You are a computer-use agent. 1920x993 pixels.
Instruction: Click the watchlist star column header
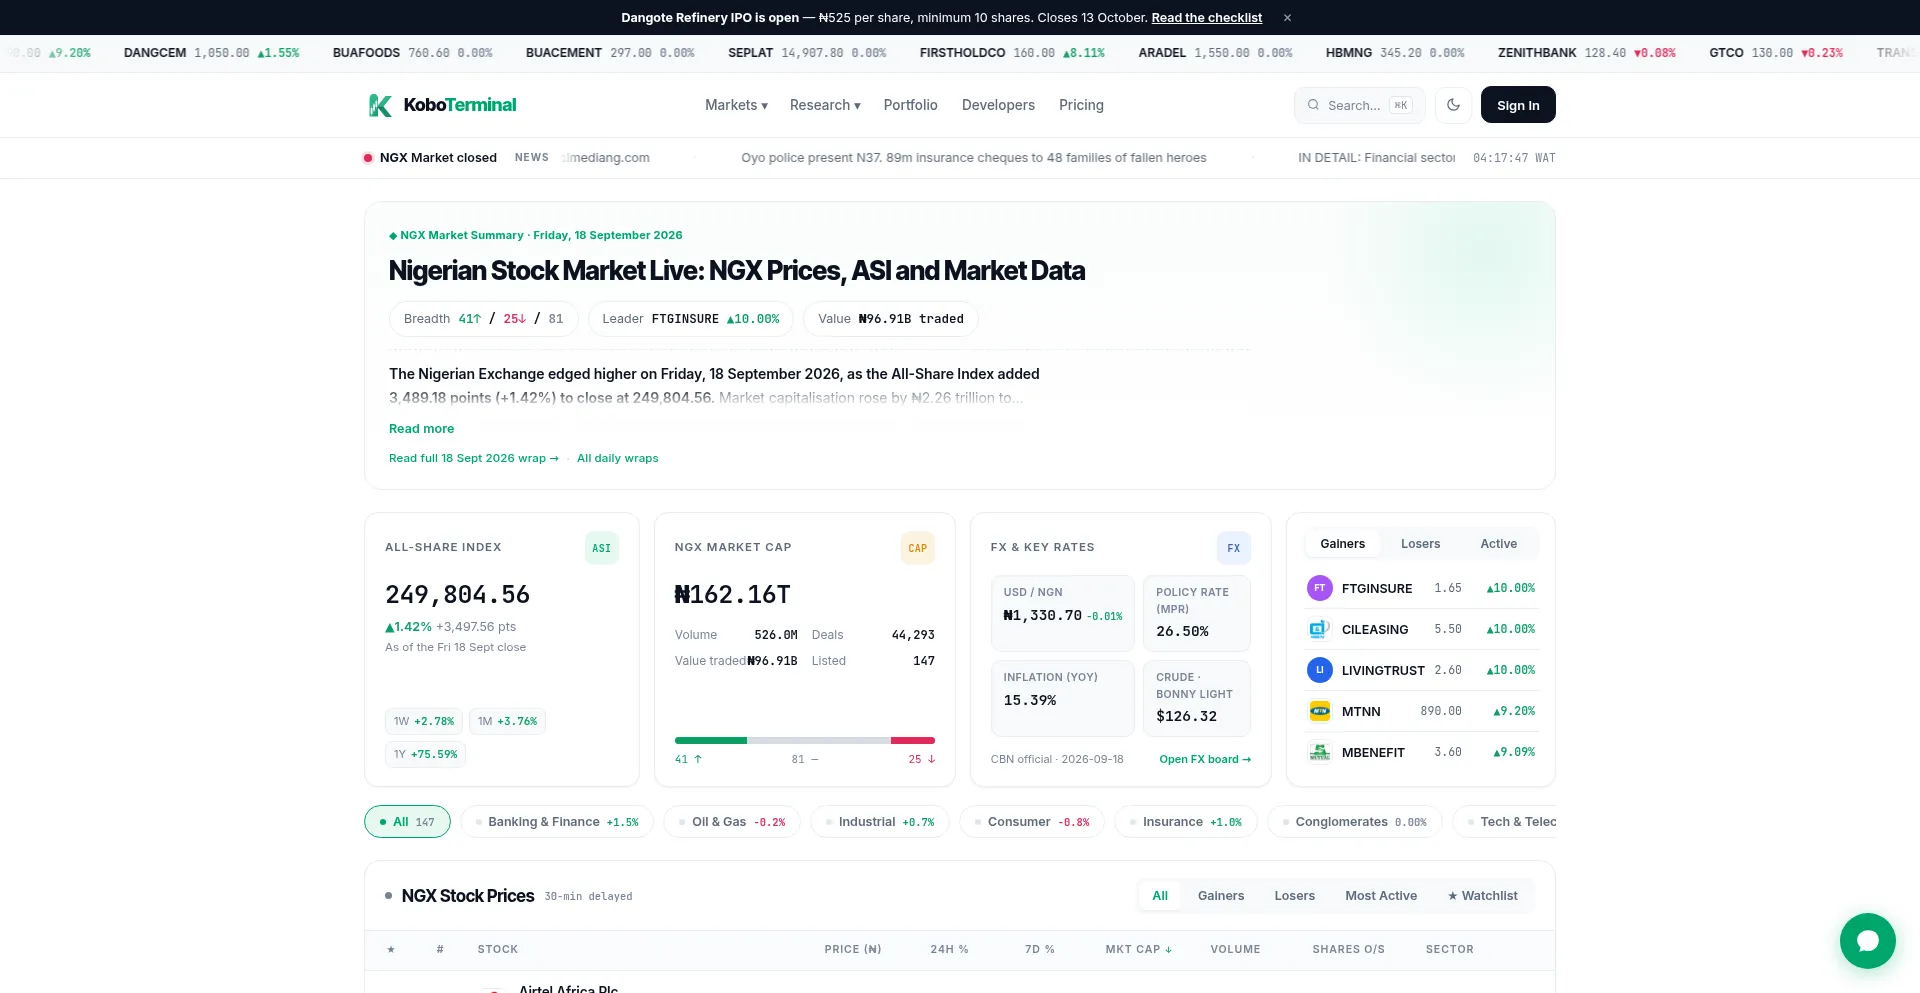click(391, 949)
